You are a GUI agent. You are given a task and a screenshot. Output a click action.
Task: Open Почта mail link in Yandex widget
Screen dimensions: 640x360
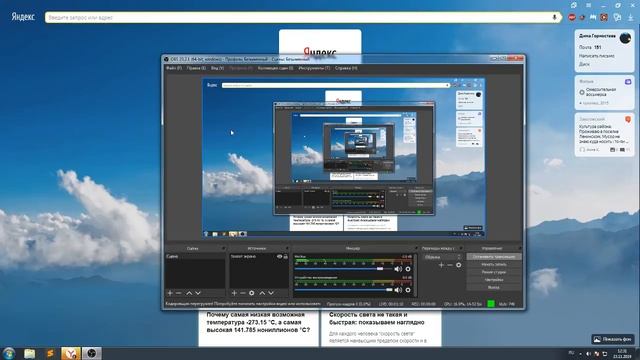[x=585, y=47]
